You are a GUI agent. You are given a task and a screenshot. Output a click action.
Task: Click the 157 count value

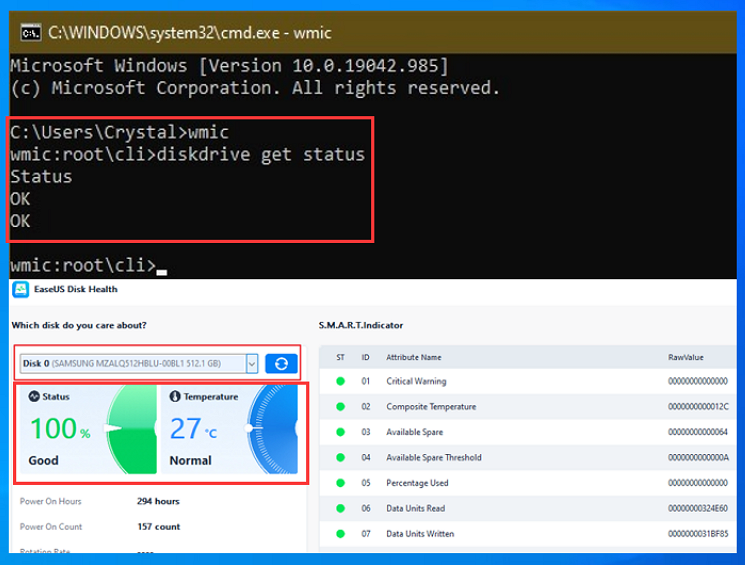pyautogui.click(x=159, y=527)
